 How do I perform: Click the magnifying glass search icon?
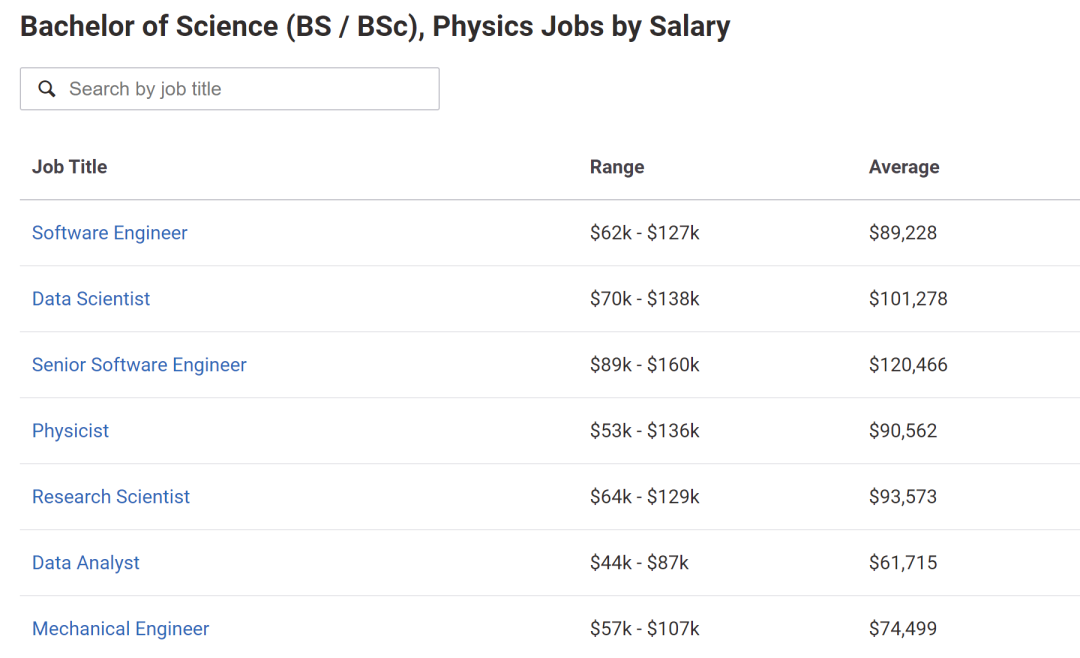[x=47, y=89]
